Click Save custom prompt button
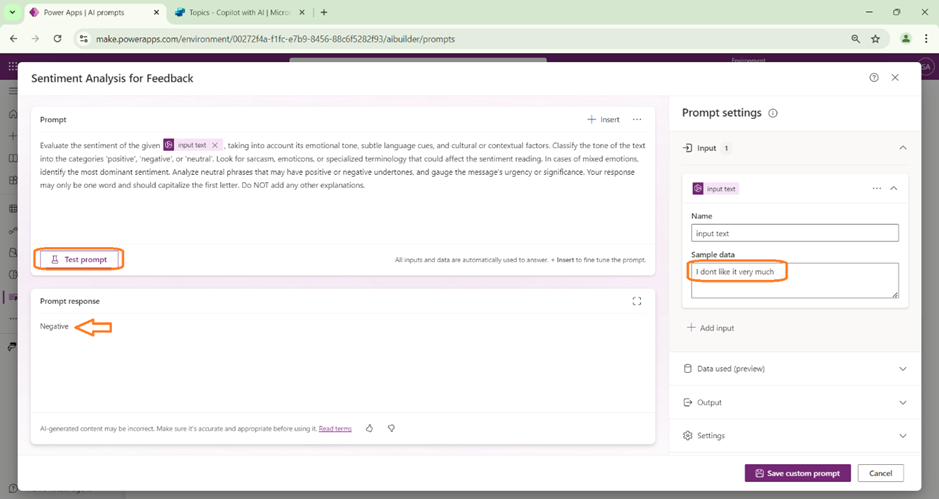Screen dimensions: 939x499 (x=797, y=473)
